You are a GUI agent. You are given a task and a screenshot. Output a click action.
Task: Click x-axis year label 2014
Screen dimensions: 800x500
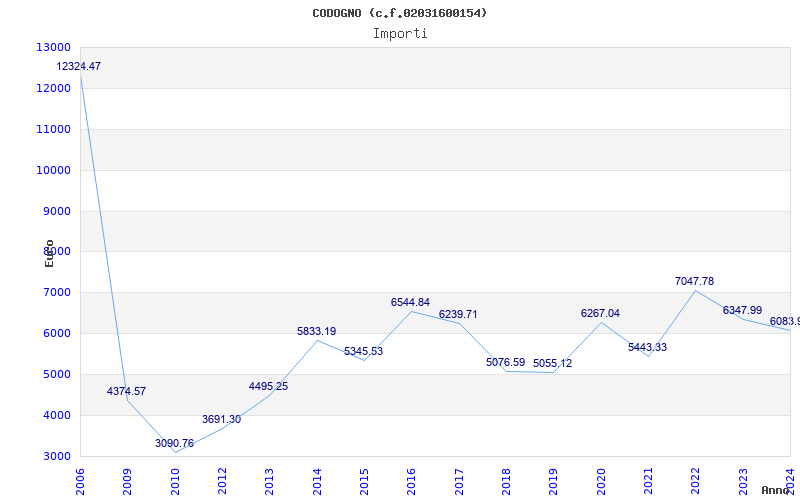pos(317,482)
